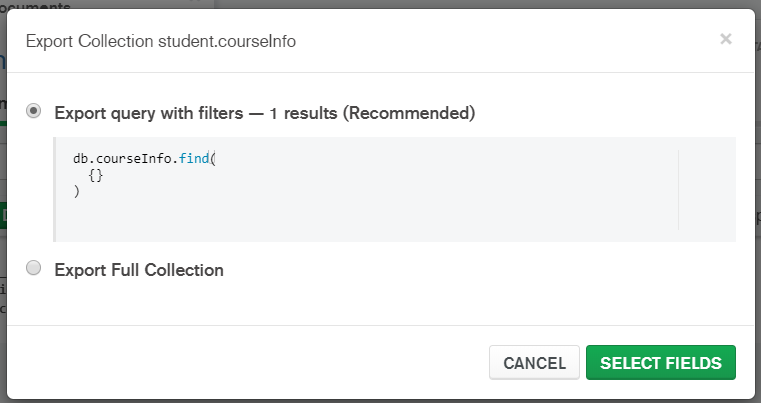Image resolution: width=761 pixels, height=403 pixels.
Task: Click the CANCEL button
Action: pos(534,363)
